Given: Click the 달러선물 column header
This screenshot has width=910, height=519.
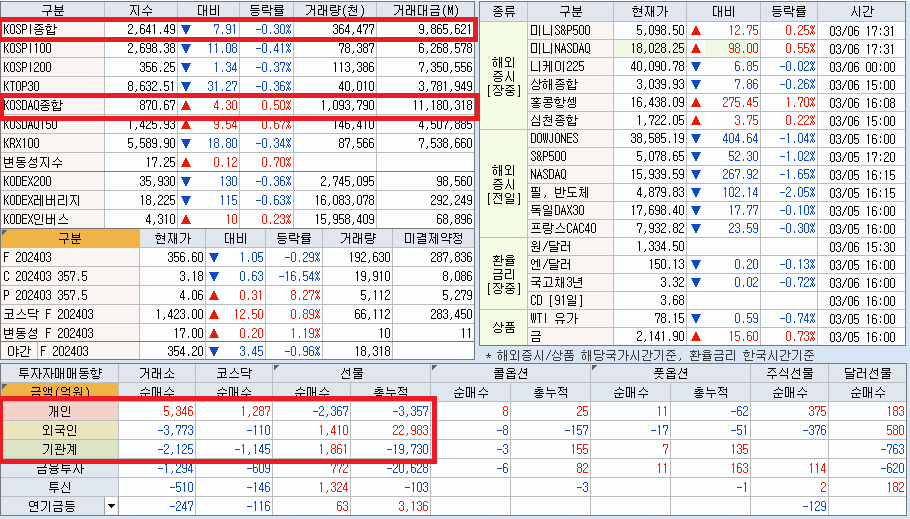Looking at the screenshot, I should [868, 373].
